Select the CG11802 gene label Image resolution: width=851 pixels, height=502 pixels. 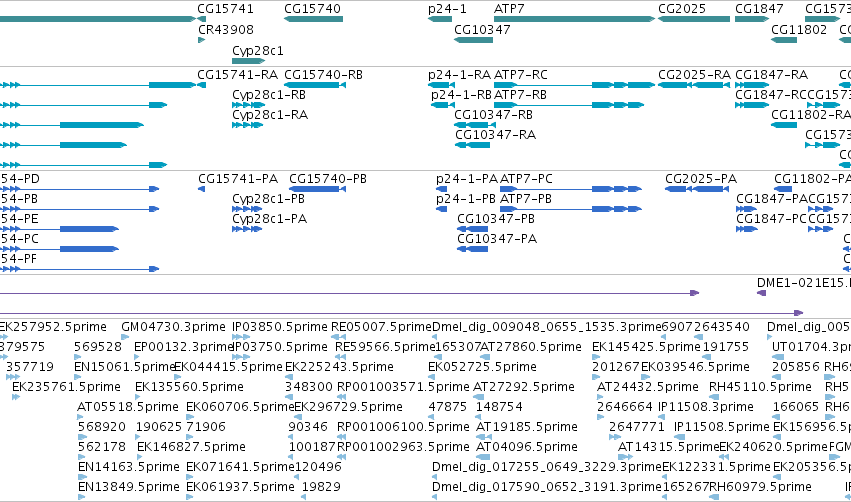tap(799, 29)
